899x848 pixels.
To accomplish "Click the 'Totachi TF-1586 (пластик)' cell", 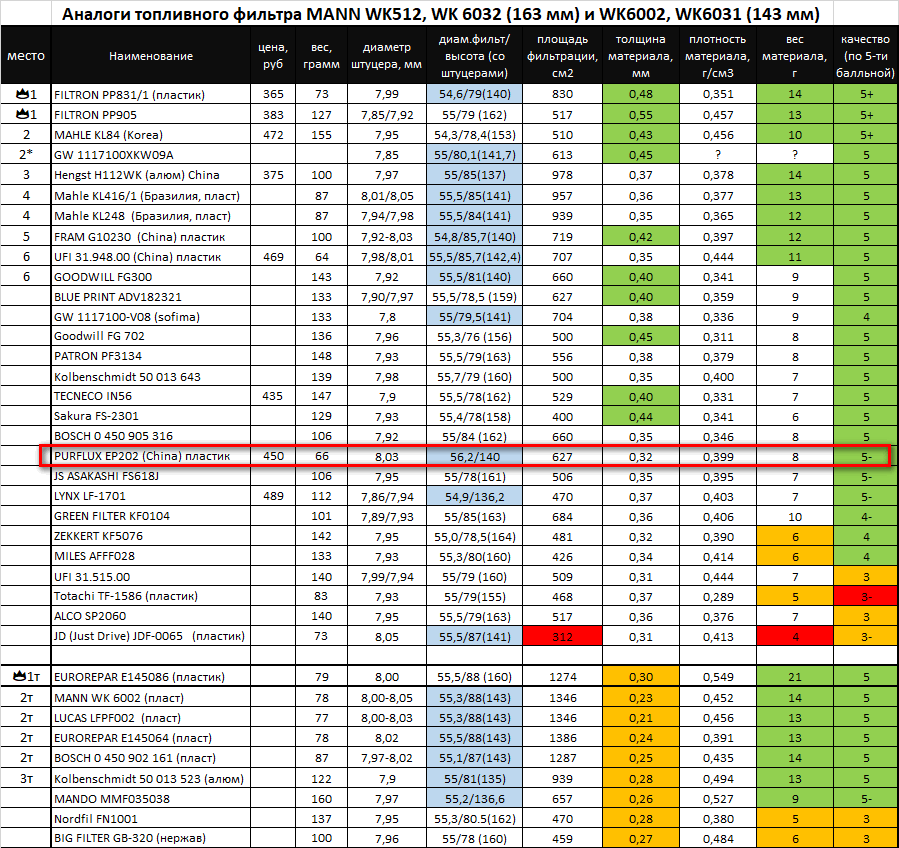I will click(x=151, y=596).
